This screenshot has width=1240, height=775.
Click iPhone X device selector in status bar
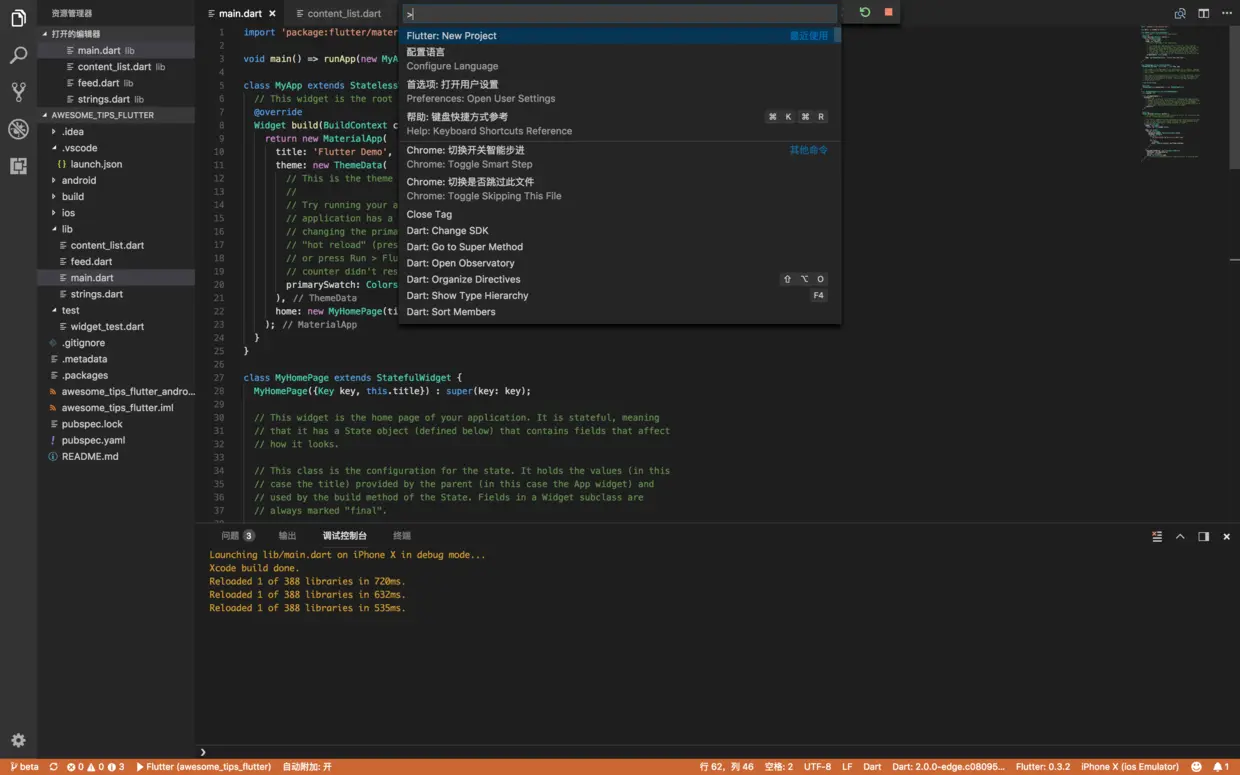tap(1129, 767)
